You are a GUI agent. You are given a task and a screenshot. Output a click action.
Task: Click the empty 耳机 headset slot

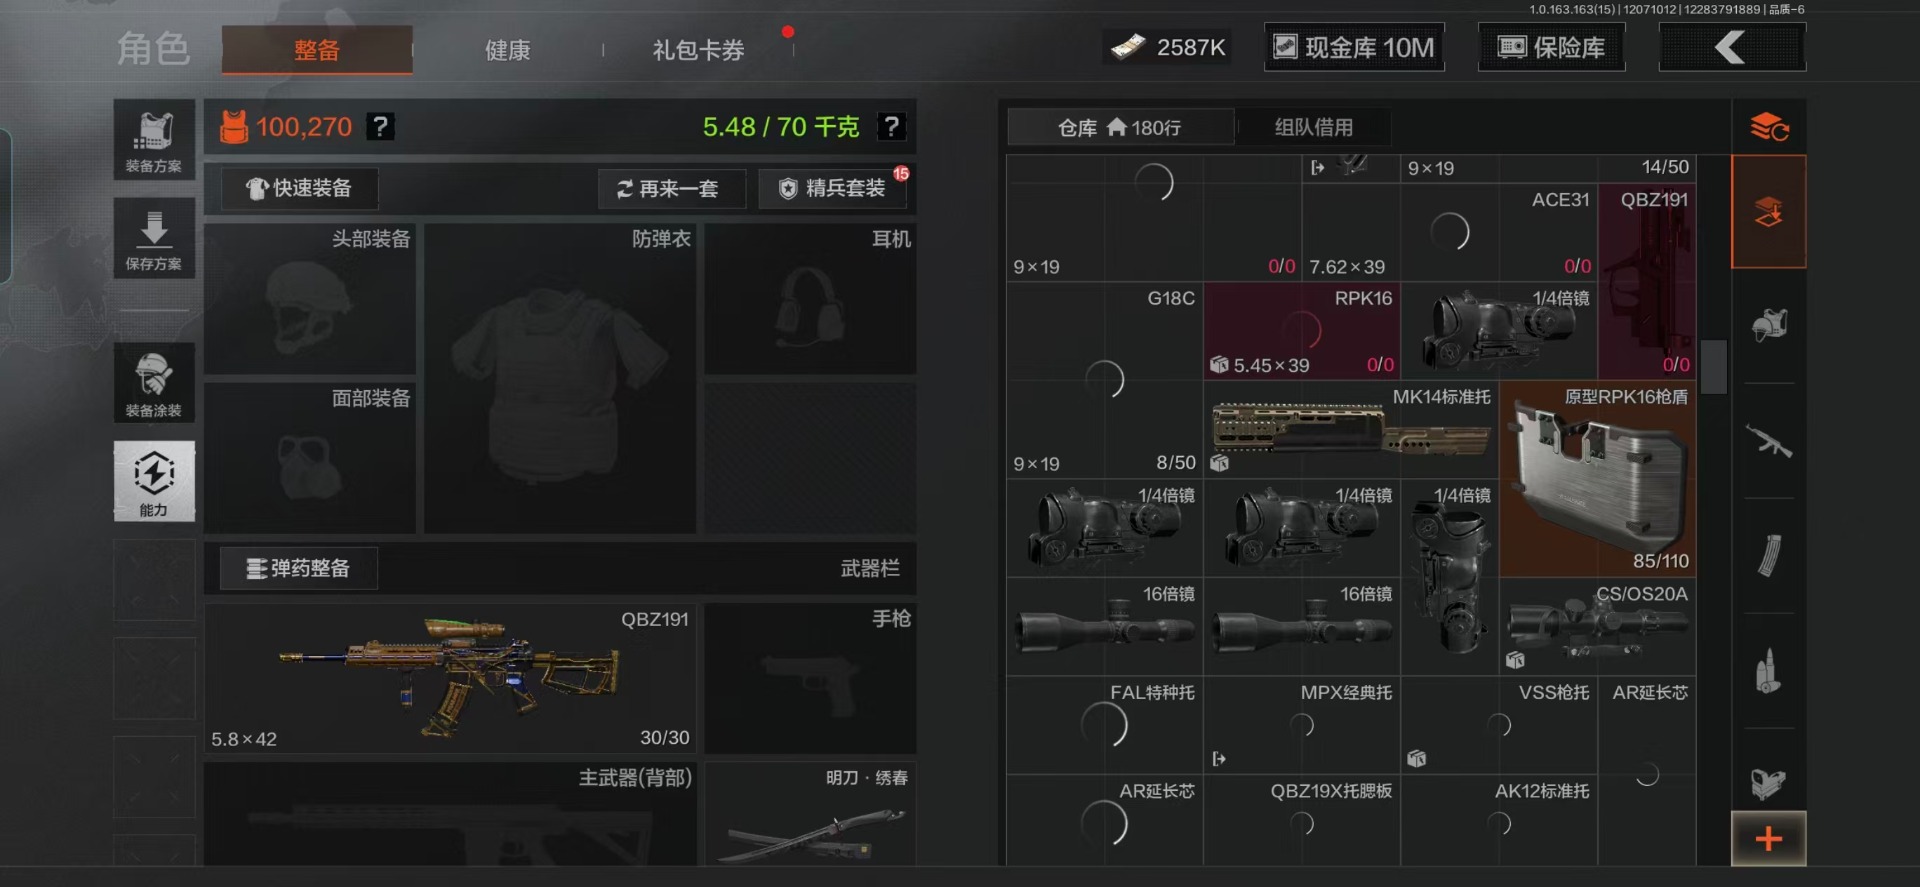(x=810, y=298)
